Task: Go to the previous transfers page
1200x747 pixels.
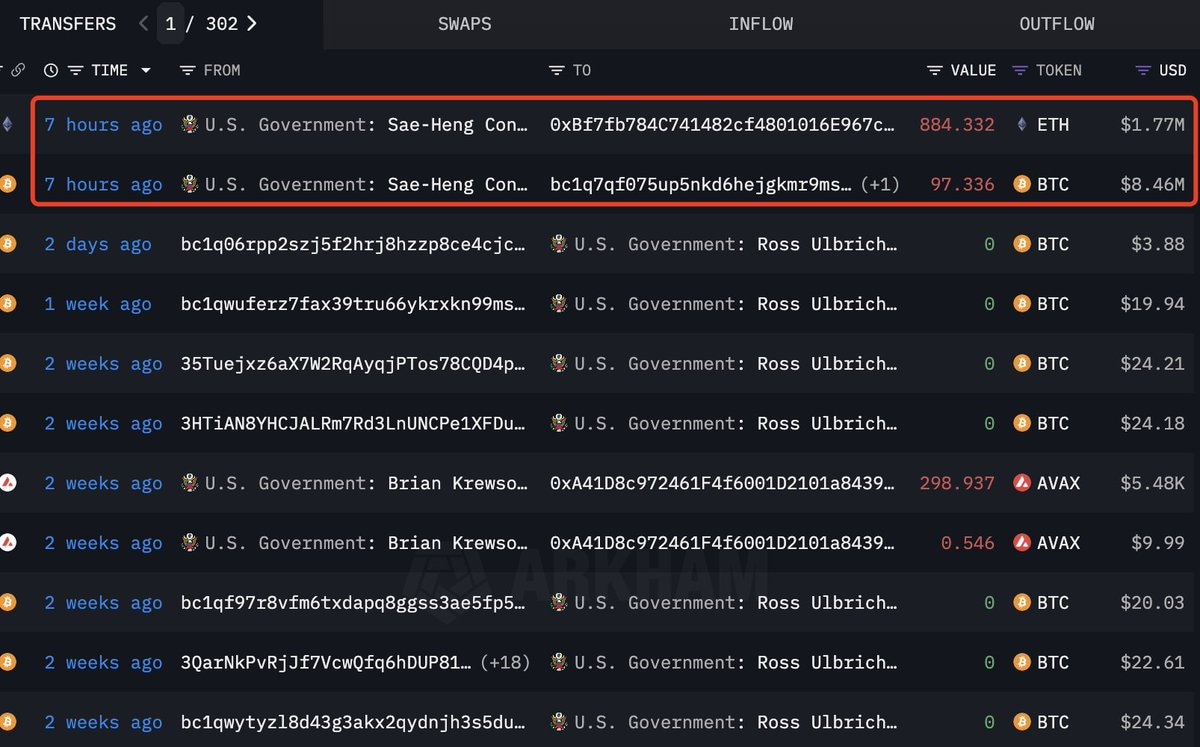Action: [x=144, y=23]
